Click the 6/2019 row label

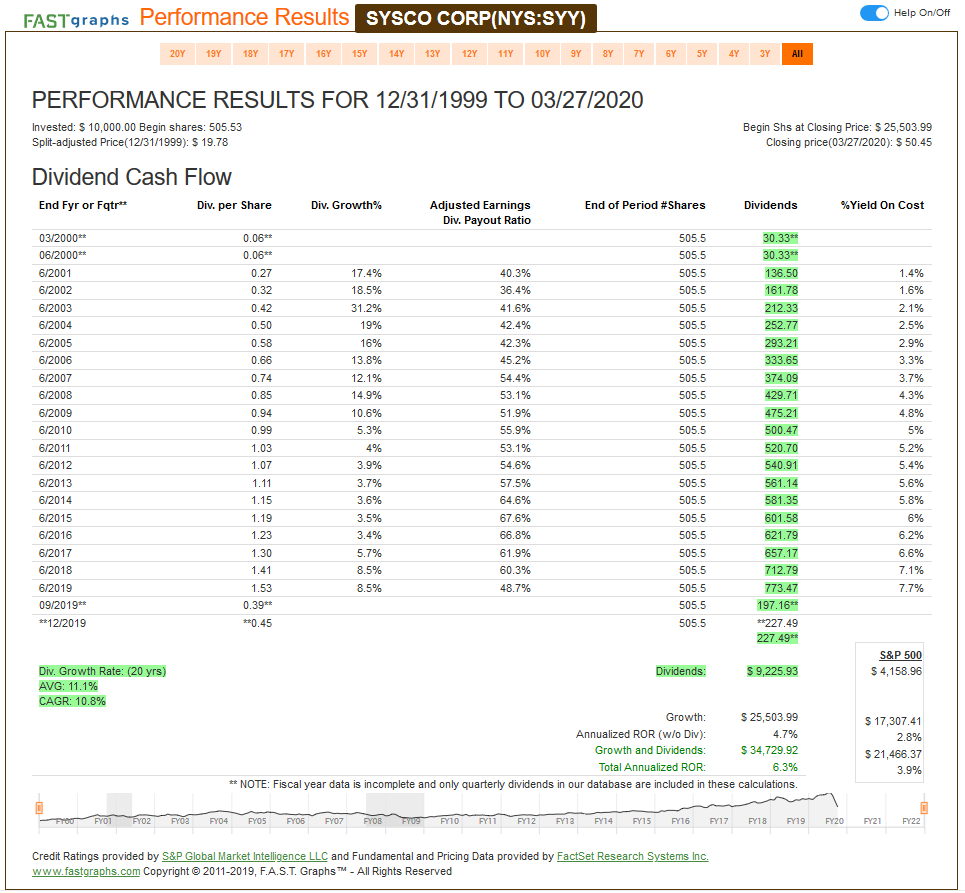(x=55, y=588)
